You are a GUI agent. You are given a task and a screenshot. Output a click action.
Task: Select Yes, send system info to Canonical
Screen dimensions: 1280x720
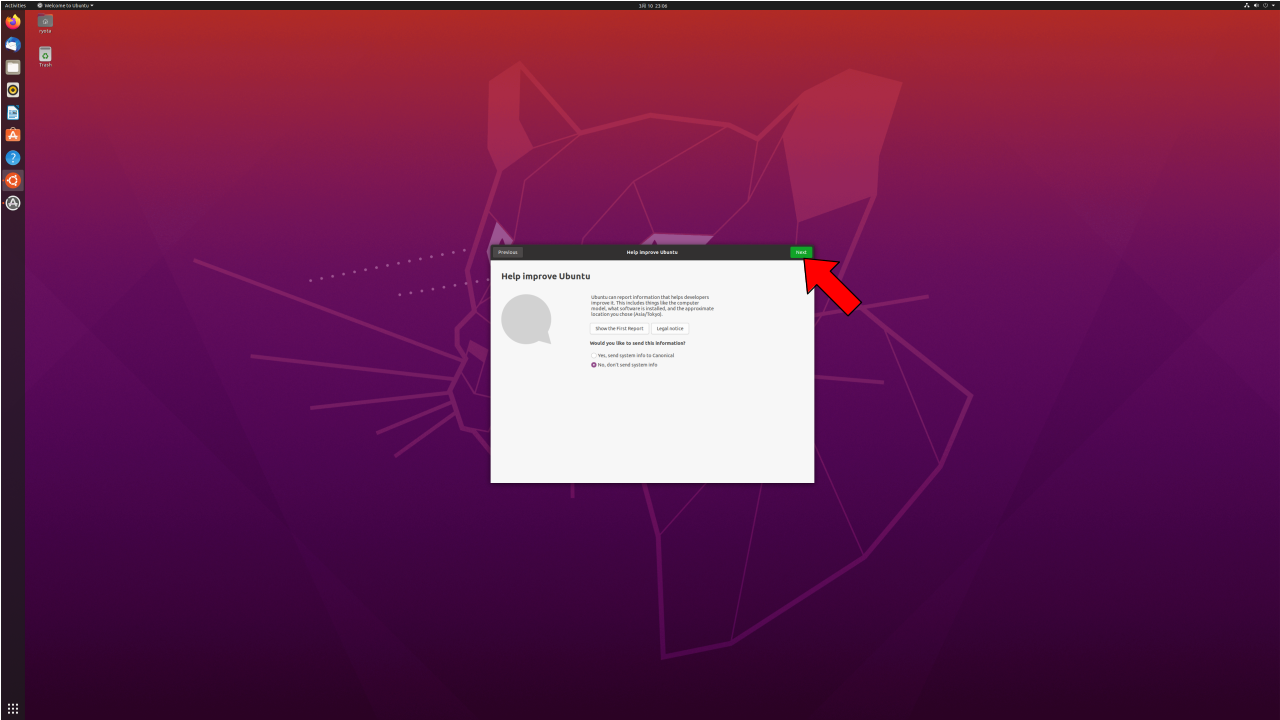click(632, 355)
